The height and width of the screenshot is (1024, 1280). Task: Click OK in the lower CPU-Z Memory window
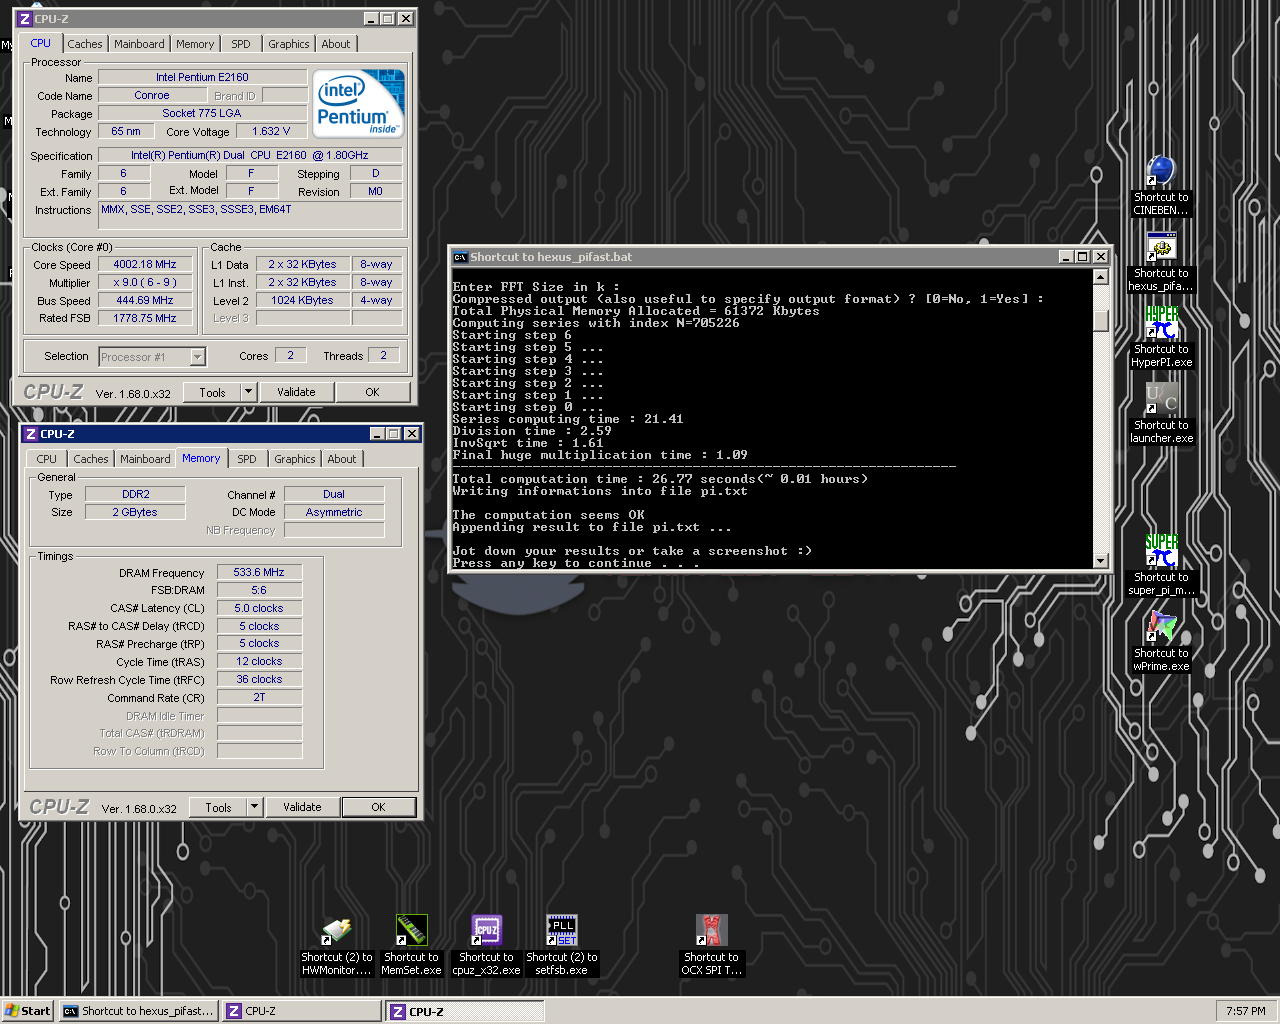click(x=378, y=807)
